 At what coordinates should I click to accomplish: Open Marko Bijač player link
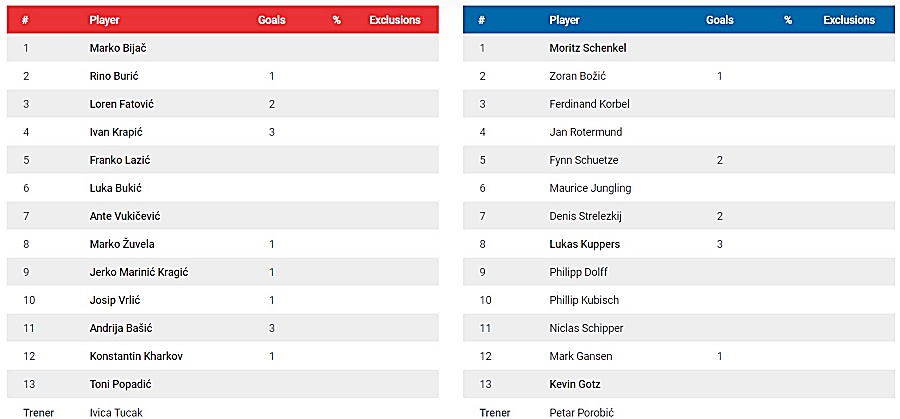click(x=118, y=48)
